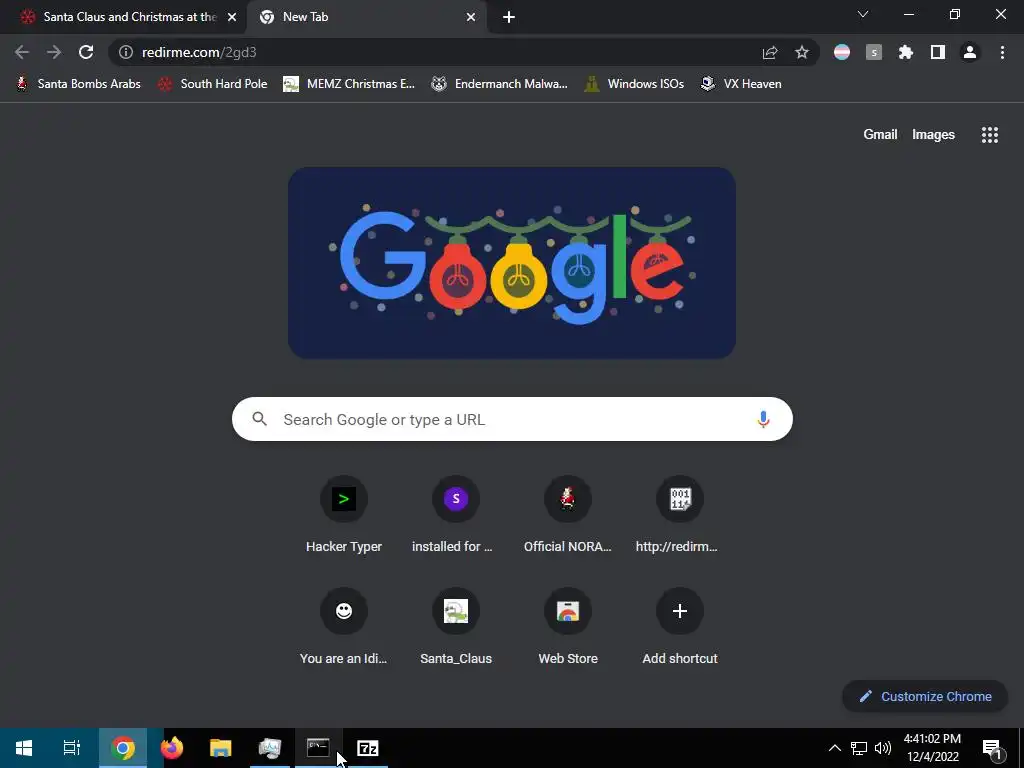Open VX Heaven bookmark
Viewport: 1024px width, 768px height.
click(x=741, y=84)
